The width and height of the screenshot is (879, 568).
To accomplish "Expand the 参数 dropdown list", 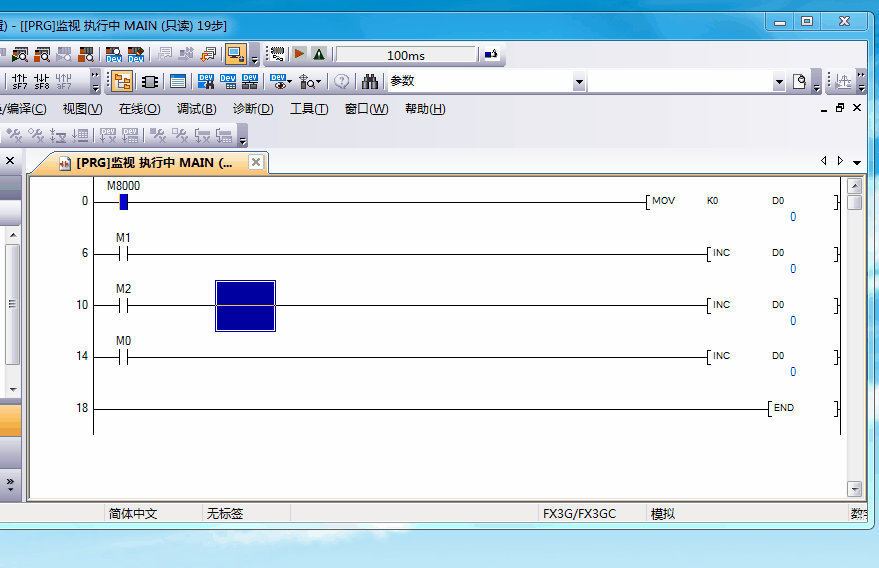I will [579, 82].
